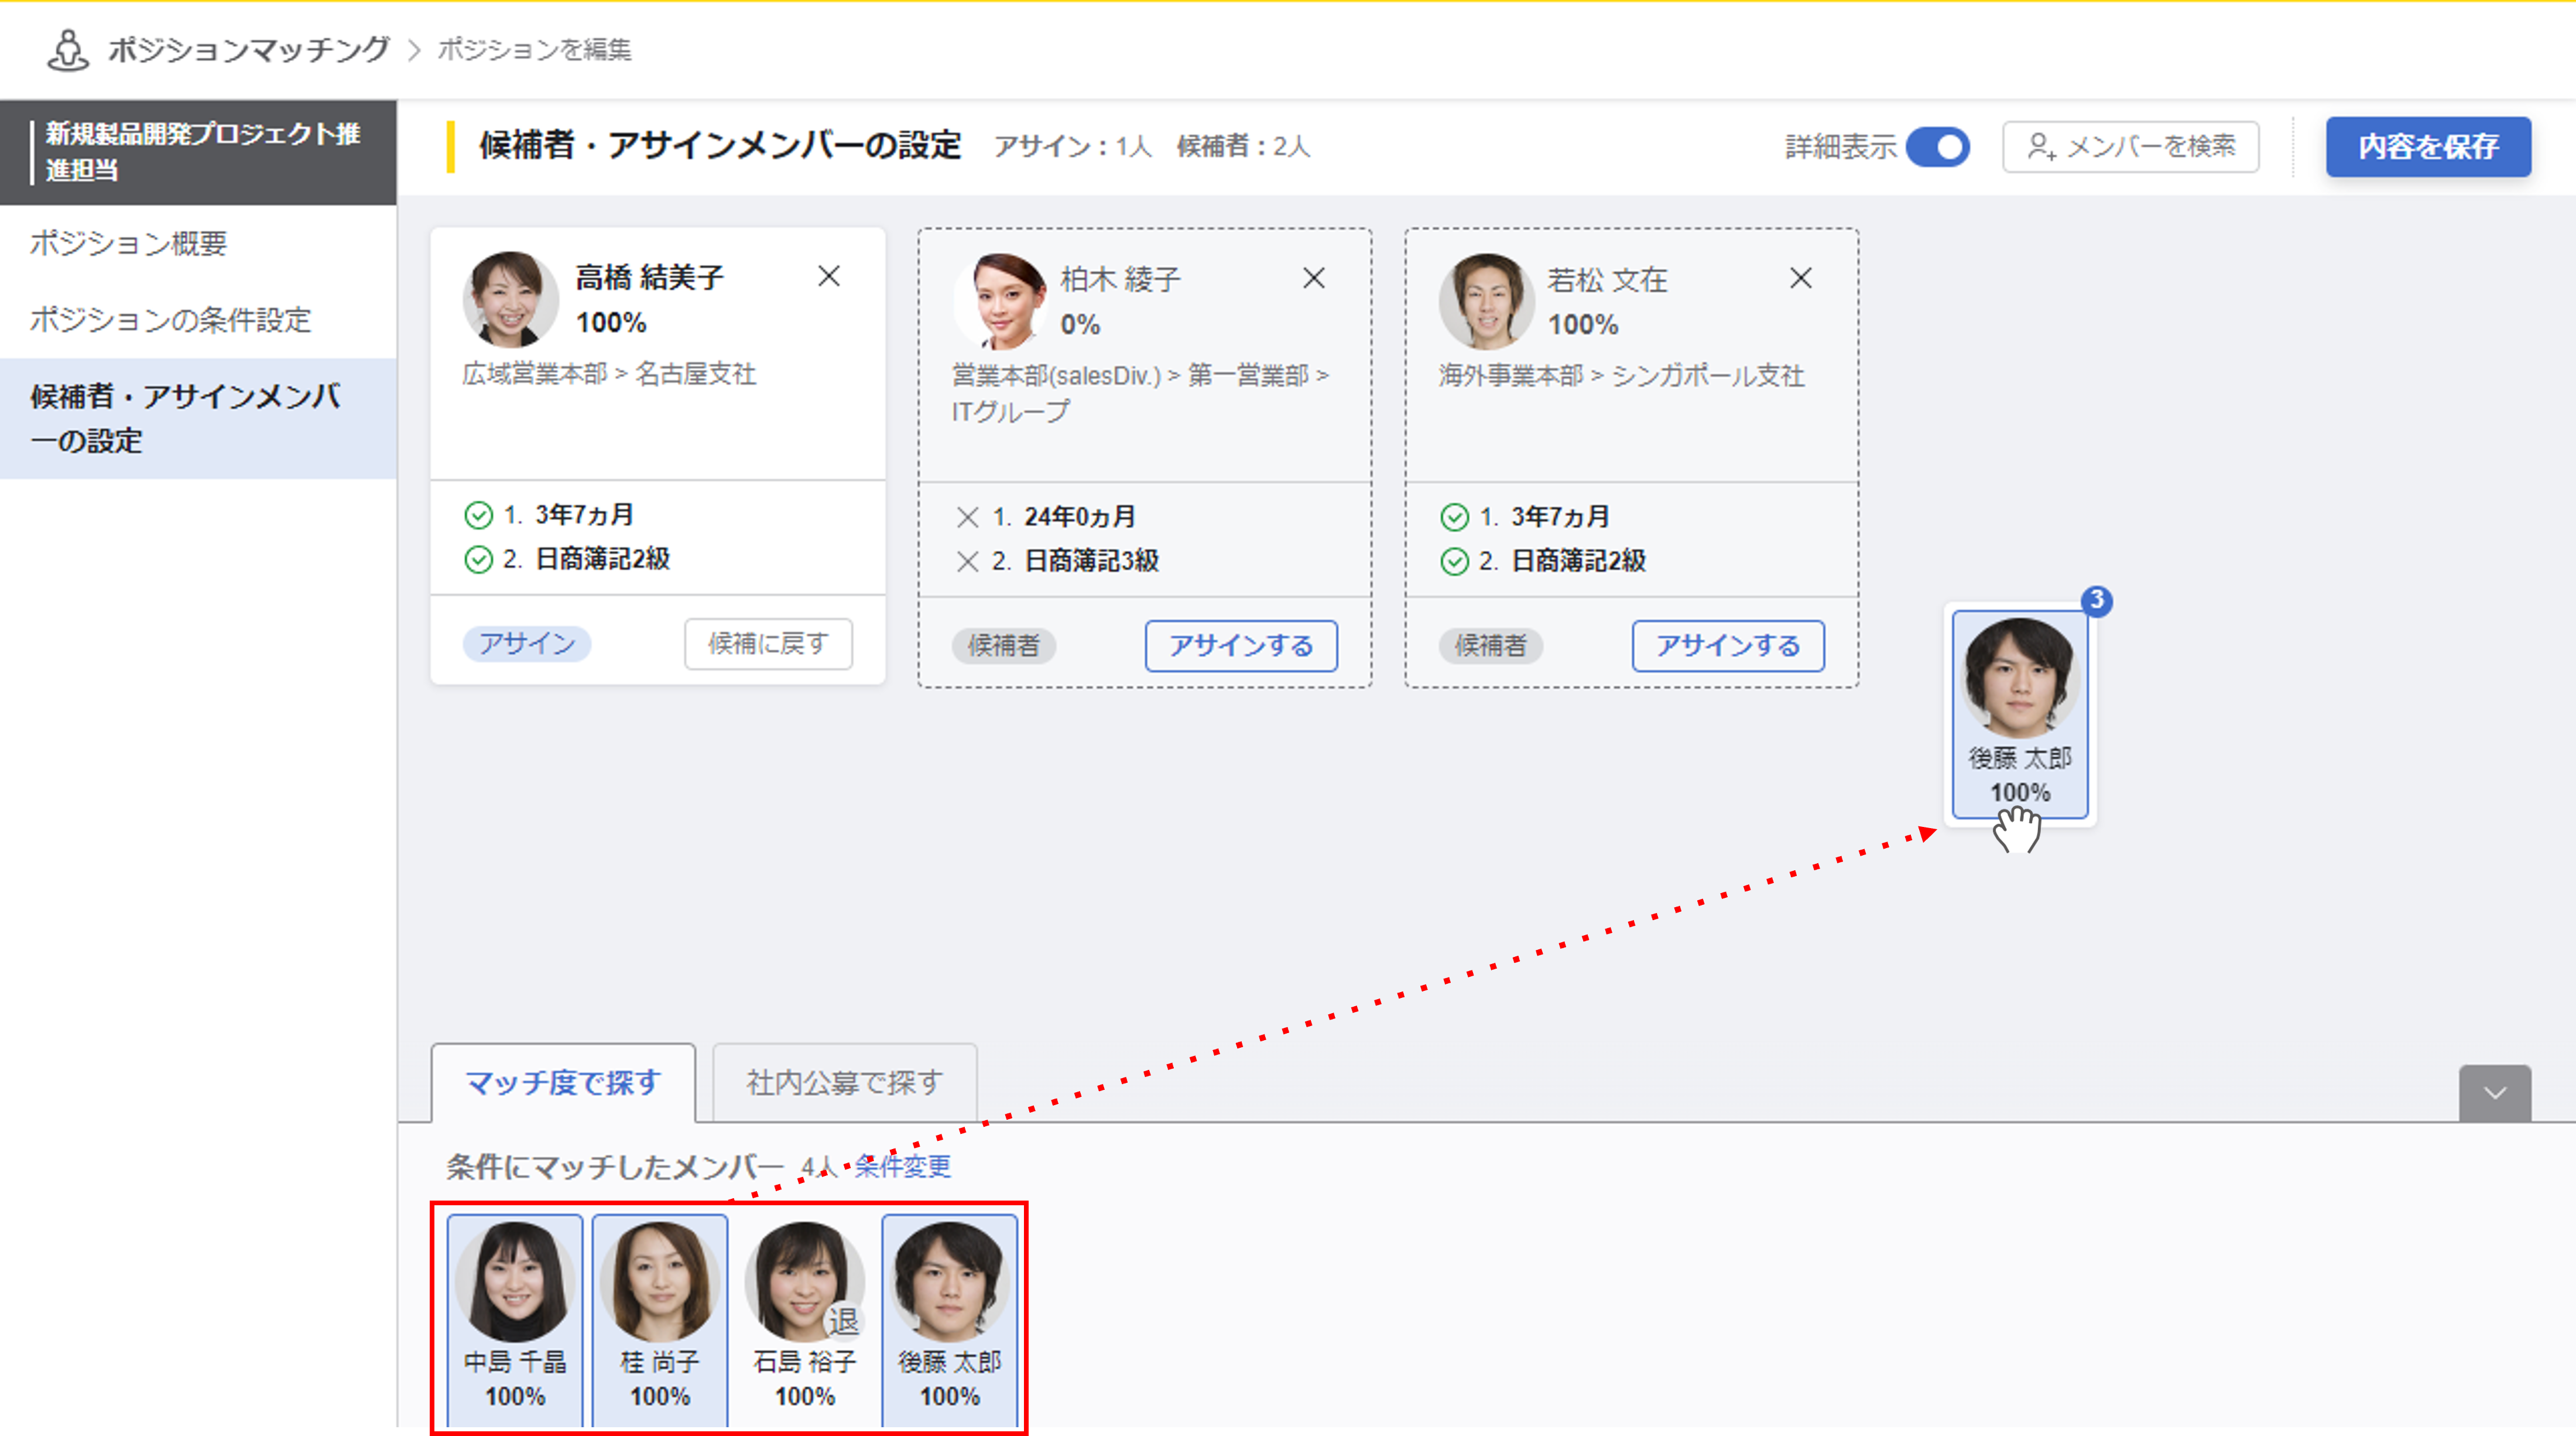Click 新規製品開発プロジェクト推進担当 sidebar title

pyautogui.click(x=202, y=152)
